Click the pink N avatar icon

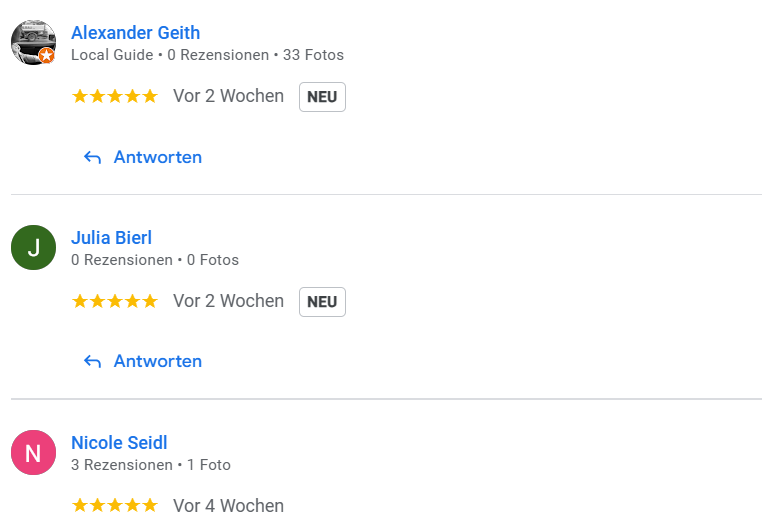[x=33, y=453]
